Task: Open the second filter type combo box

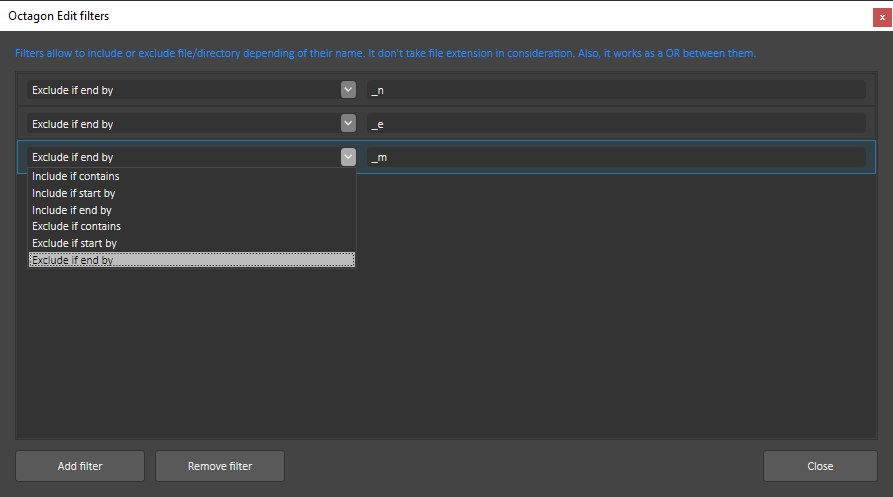Action: 185,124
